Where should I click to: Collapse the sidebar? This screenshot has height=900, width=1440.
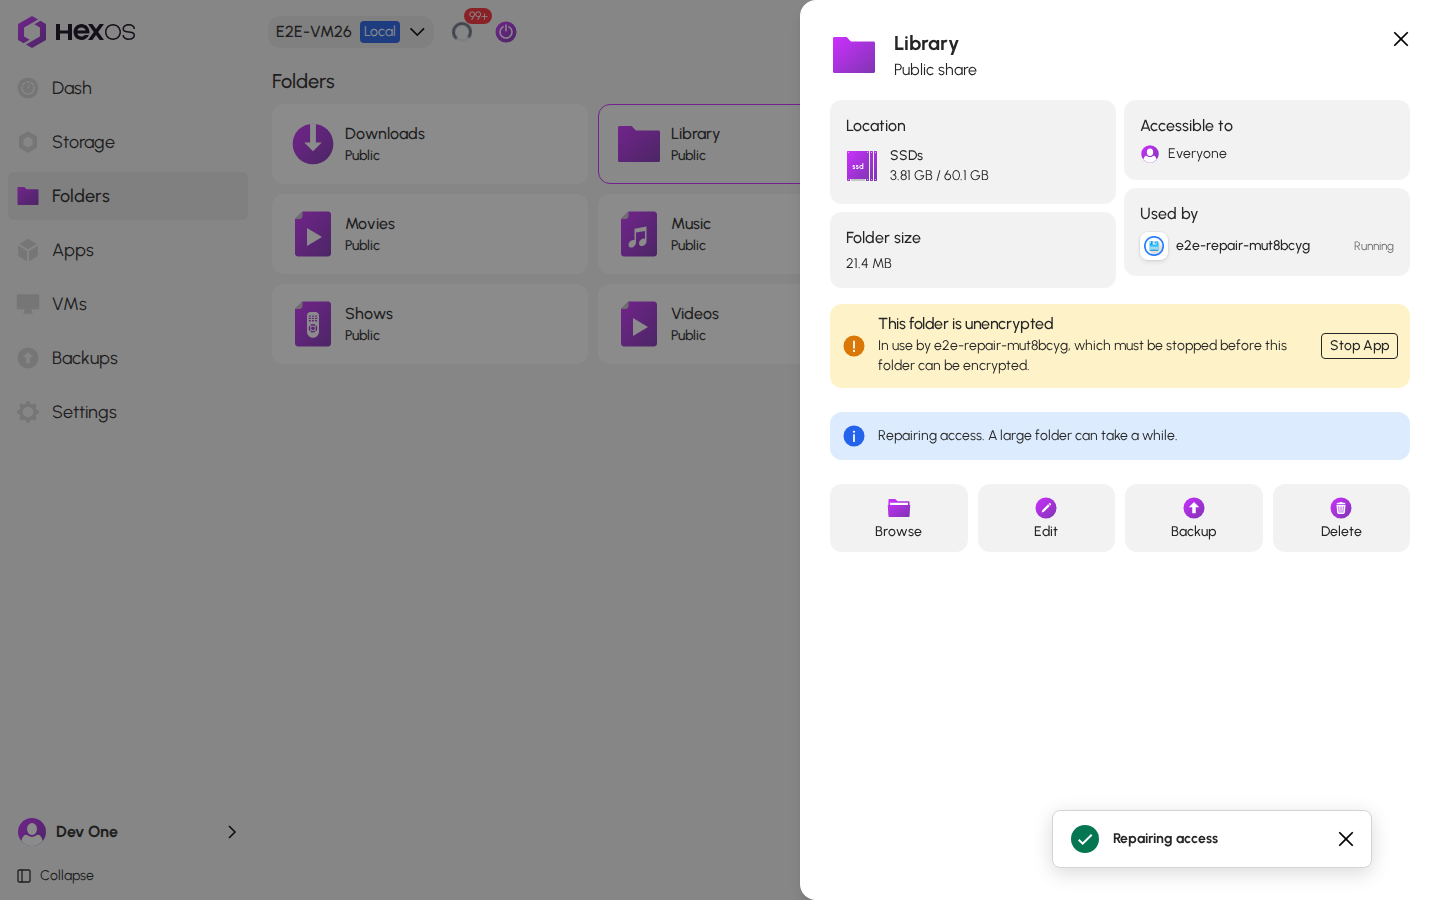(x=56, y=876)
